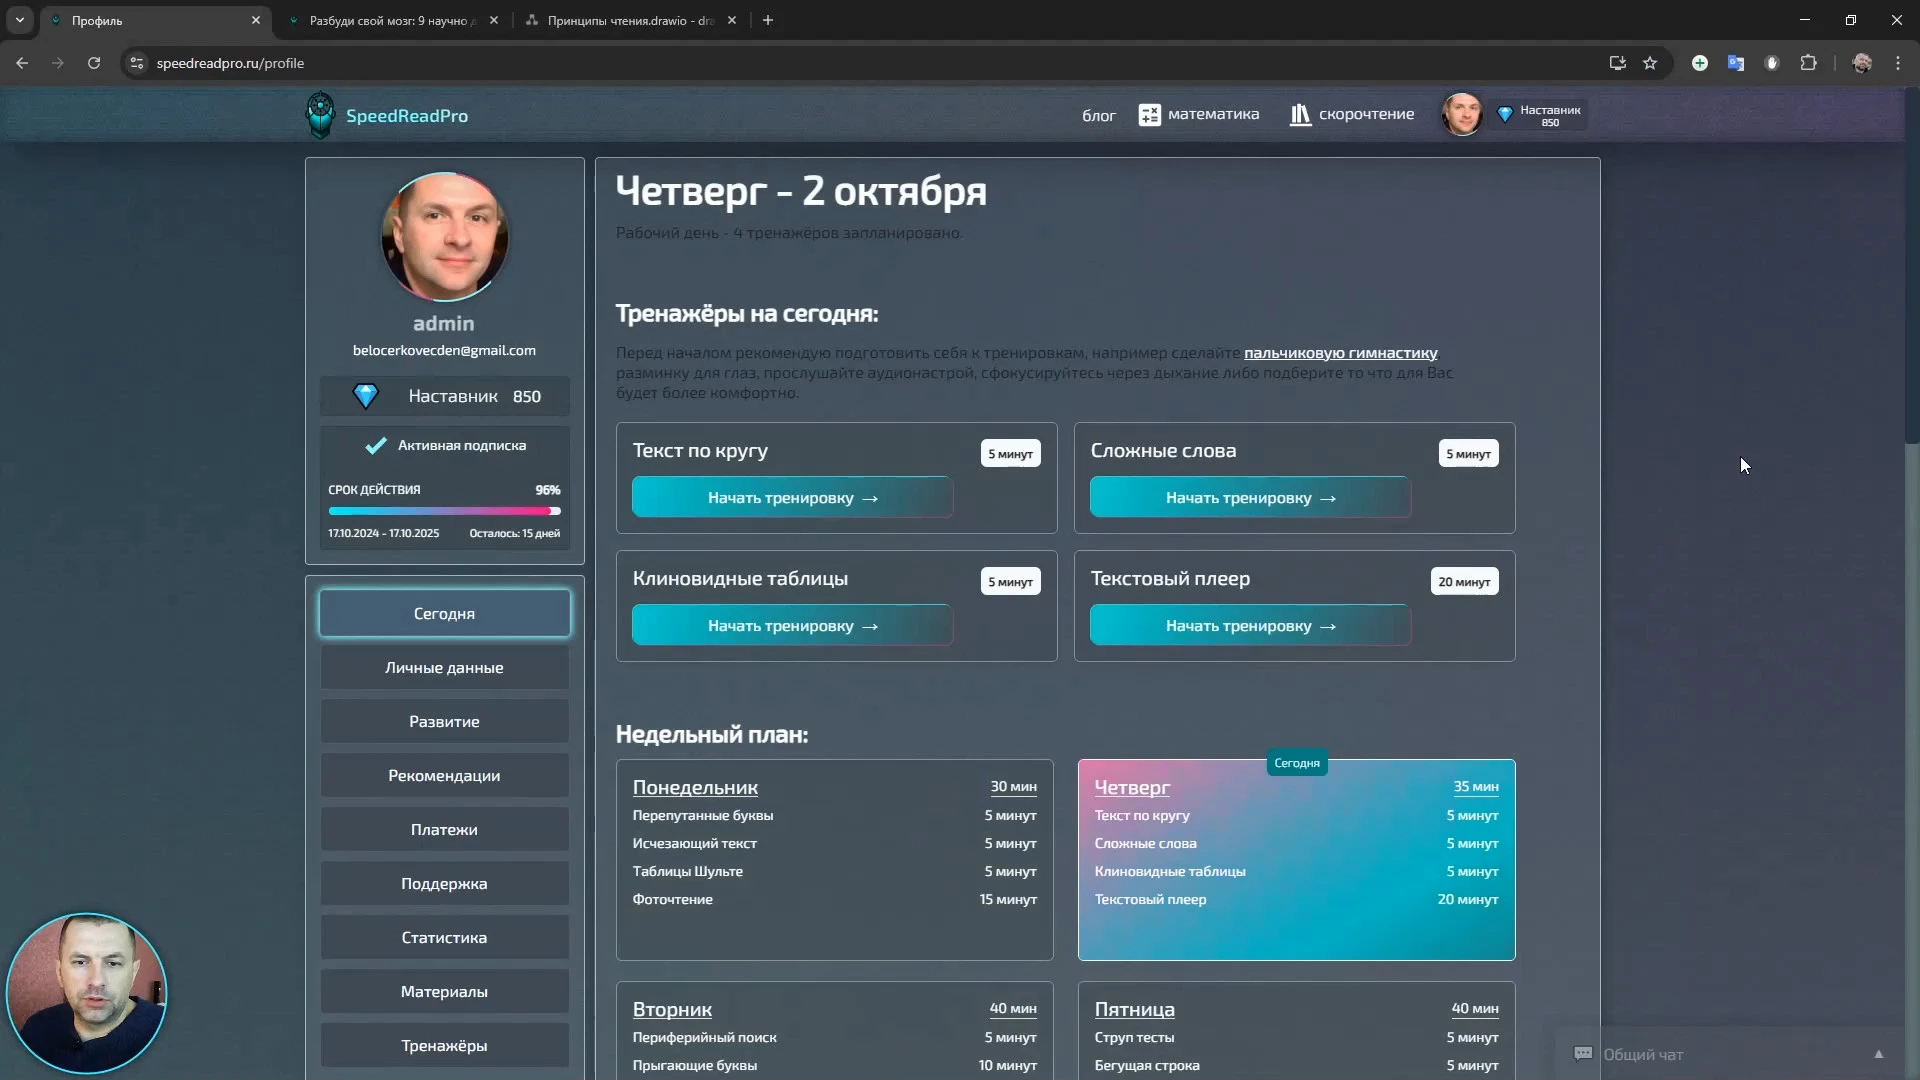This screenshot has height=1080, width=1920.
Task: Open the green plus extension icon
Action: tap(1700, 63)
